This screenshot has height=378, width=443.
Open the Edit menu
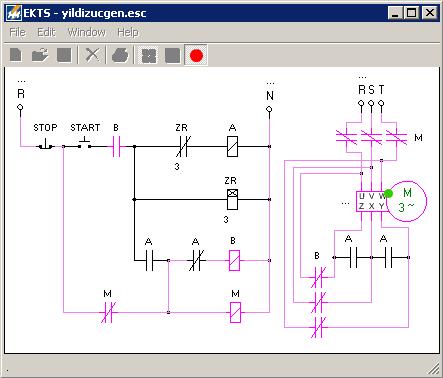[46, 32]
